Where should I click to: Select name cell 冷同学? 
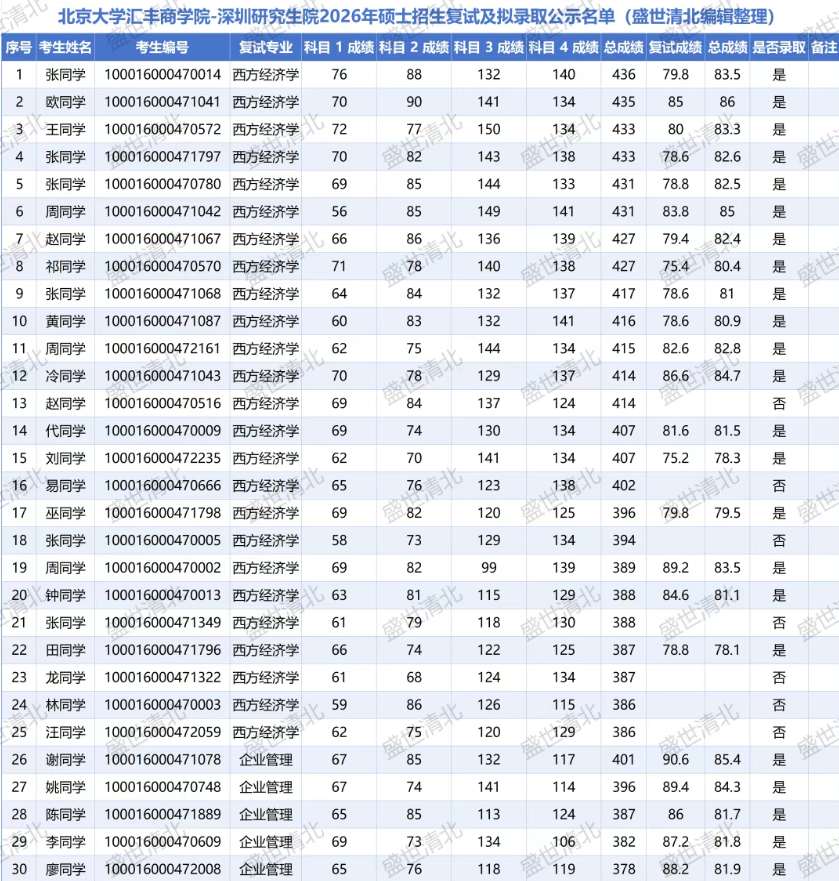65,375
